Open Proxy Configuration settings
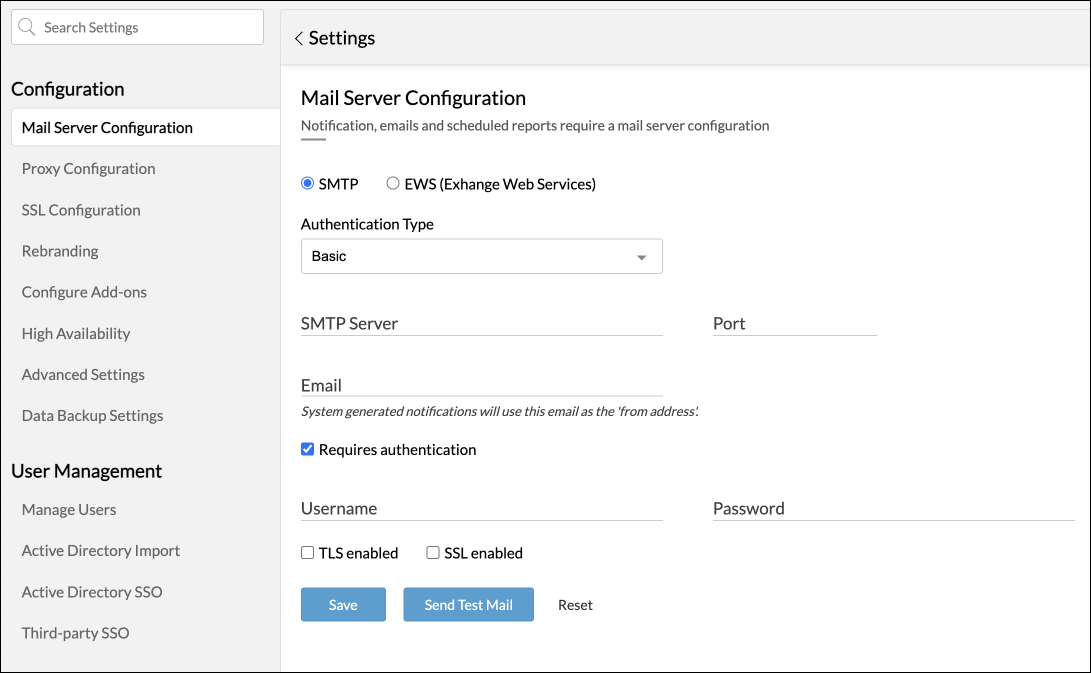Screen dimensions: 1091x673 coord(88,169)
